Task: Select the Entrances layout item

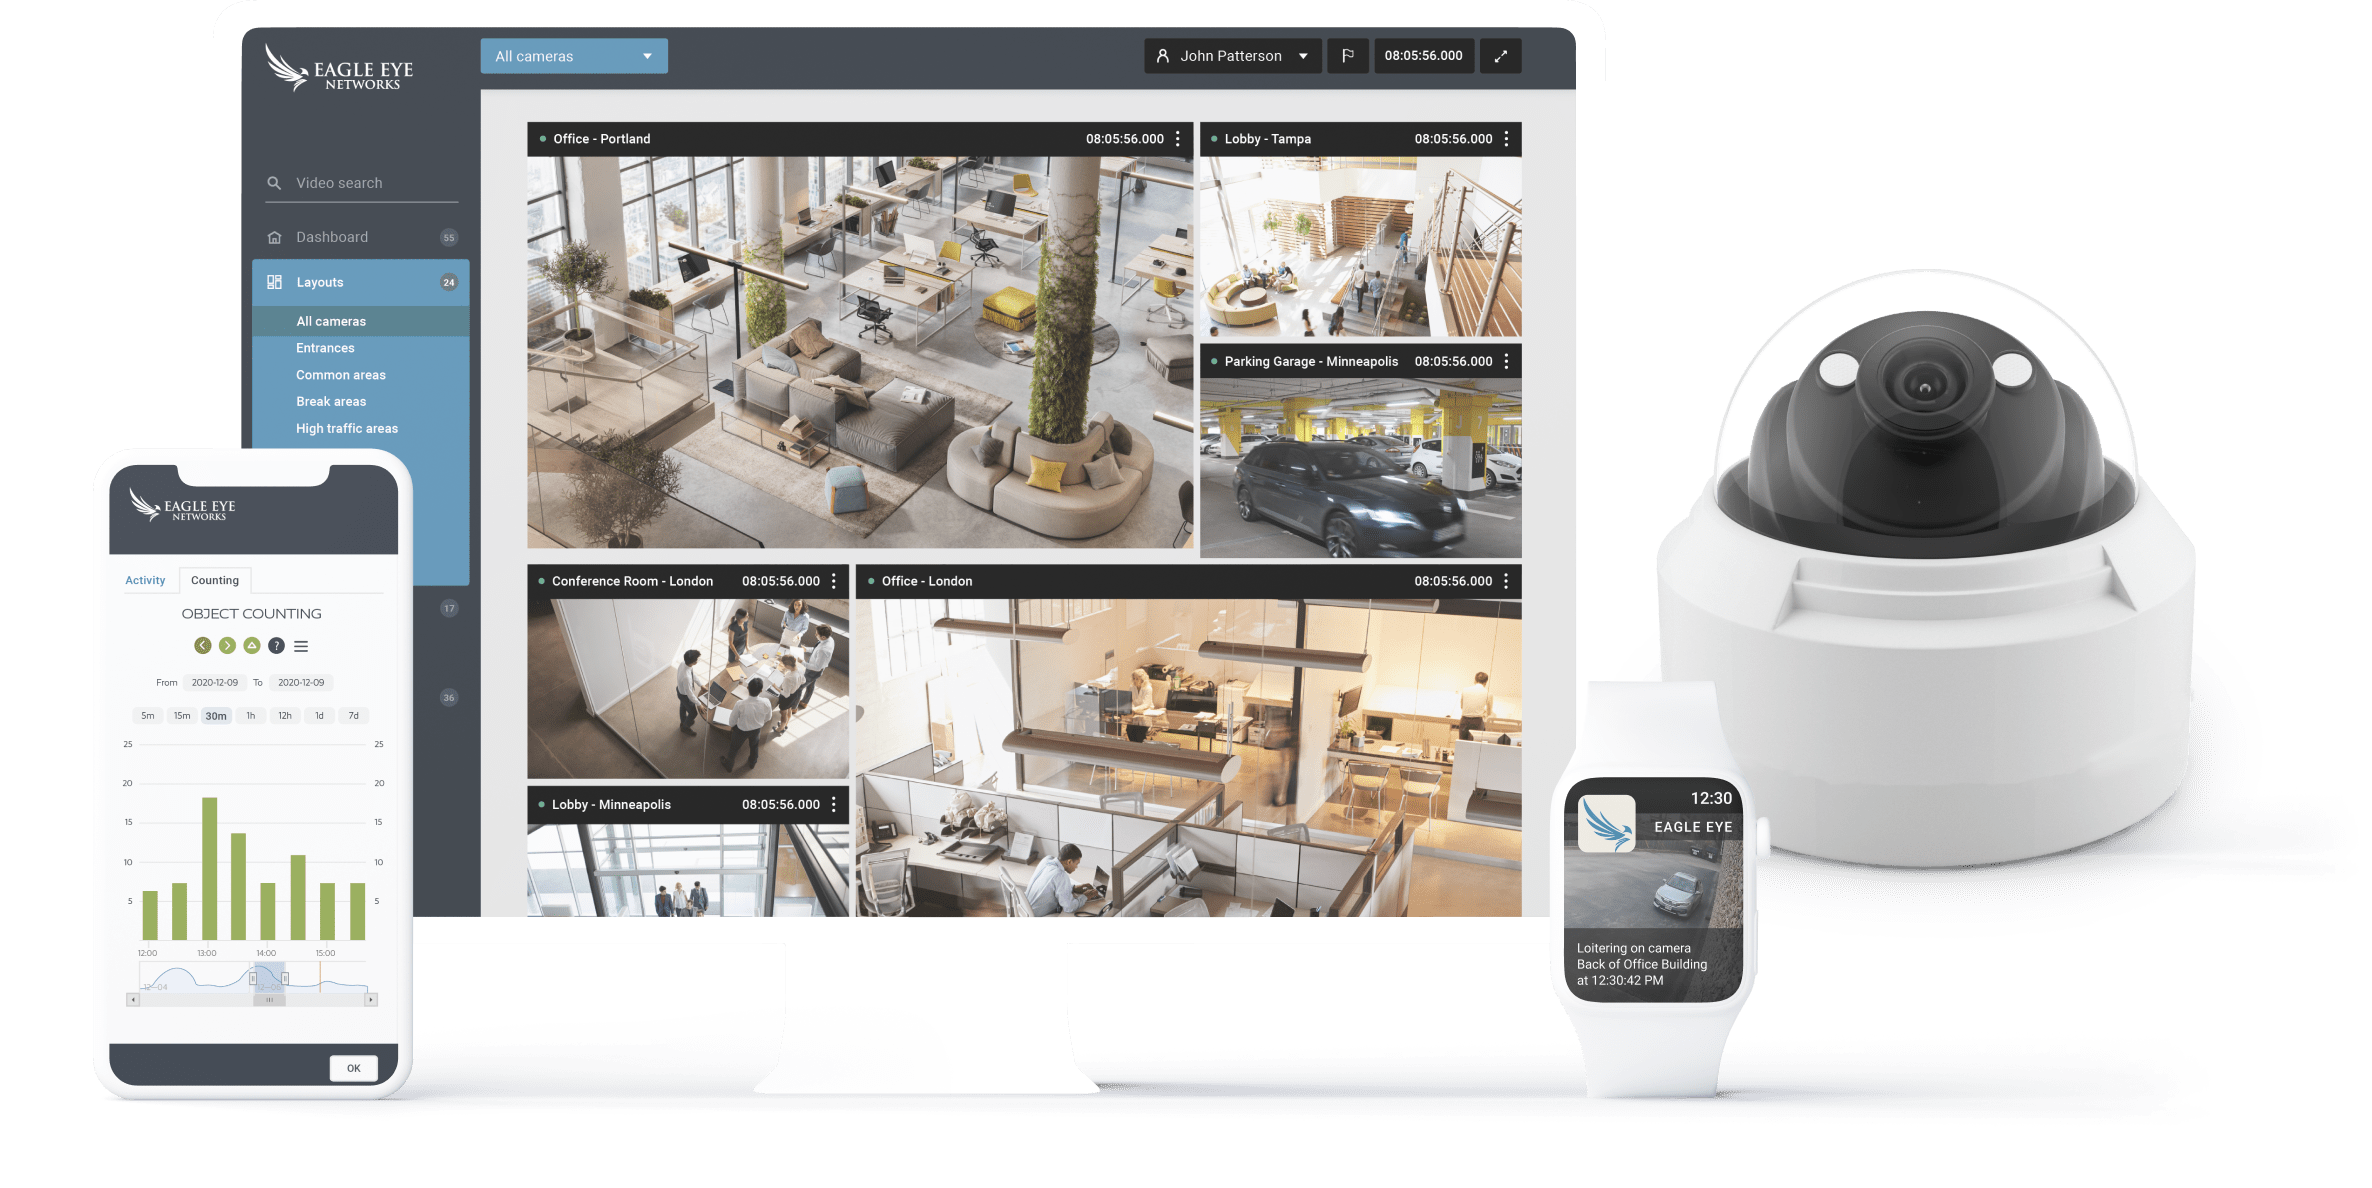Action: tap(326, 347)
